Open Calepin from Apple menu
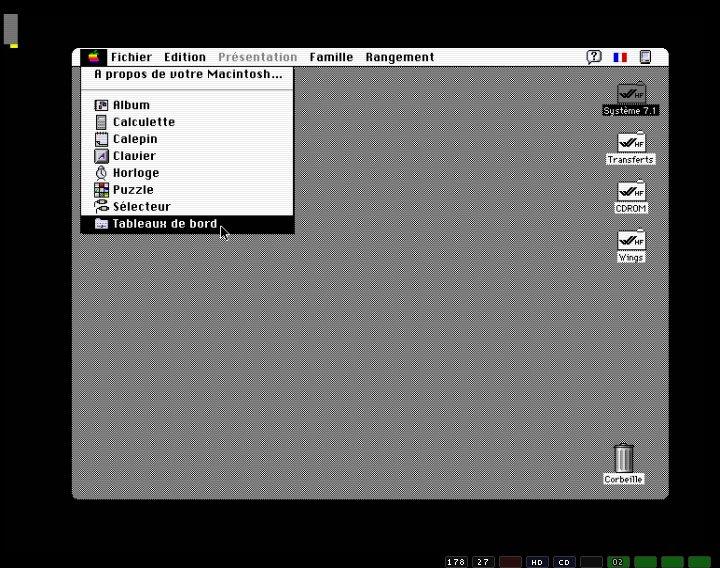This screenshot has height=568, width=720. coord(187,139)
